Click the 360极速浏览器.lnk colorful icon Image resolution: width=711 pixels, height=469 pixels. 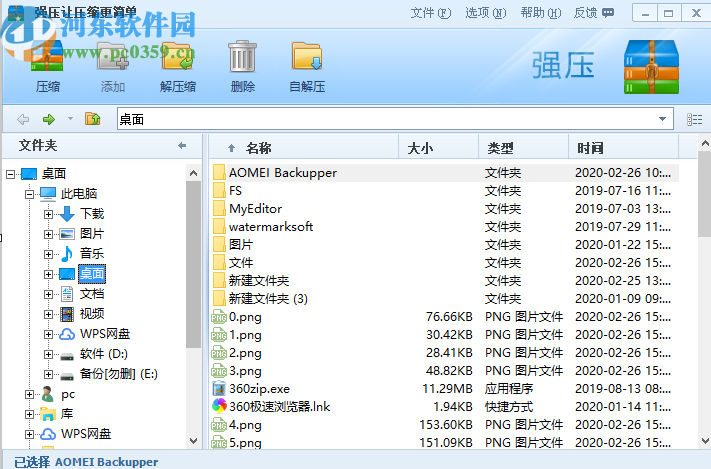click(x=219, y=406)
